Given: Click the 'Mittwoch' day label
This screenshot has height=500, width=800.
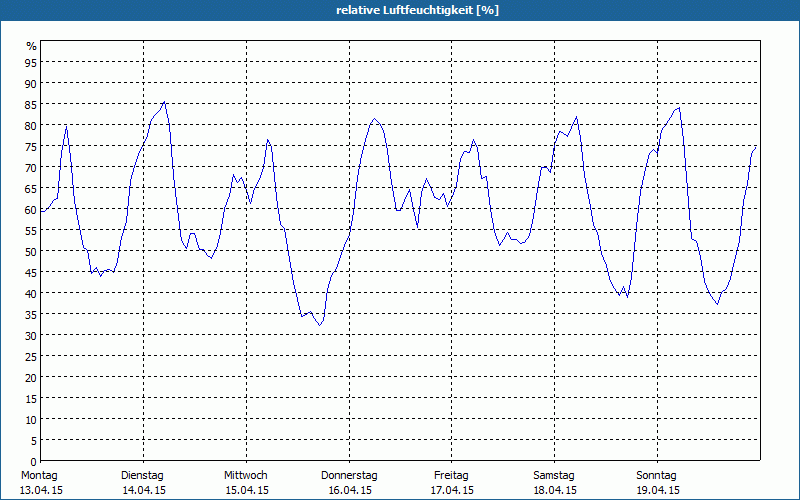Looking at the screenshot, I should coord(245,476).
